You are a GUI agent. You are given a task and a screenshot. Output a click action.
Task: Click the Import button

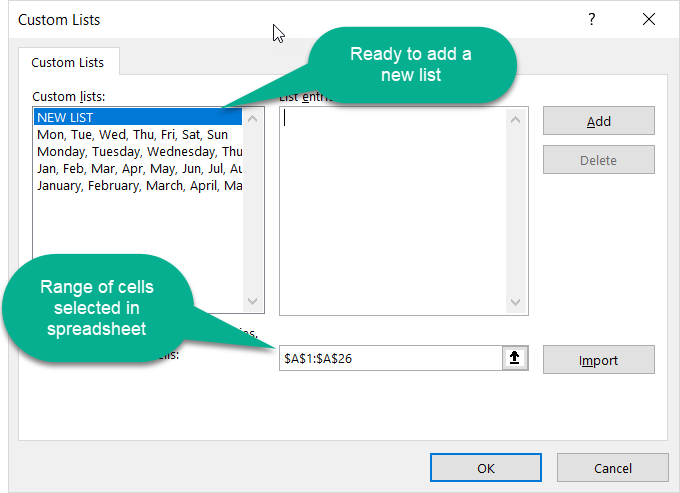pyautogui.click(x=598, y=360)
